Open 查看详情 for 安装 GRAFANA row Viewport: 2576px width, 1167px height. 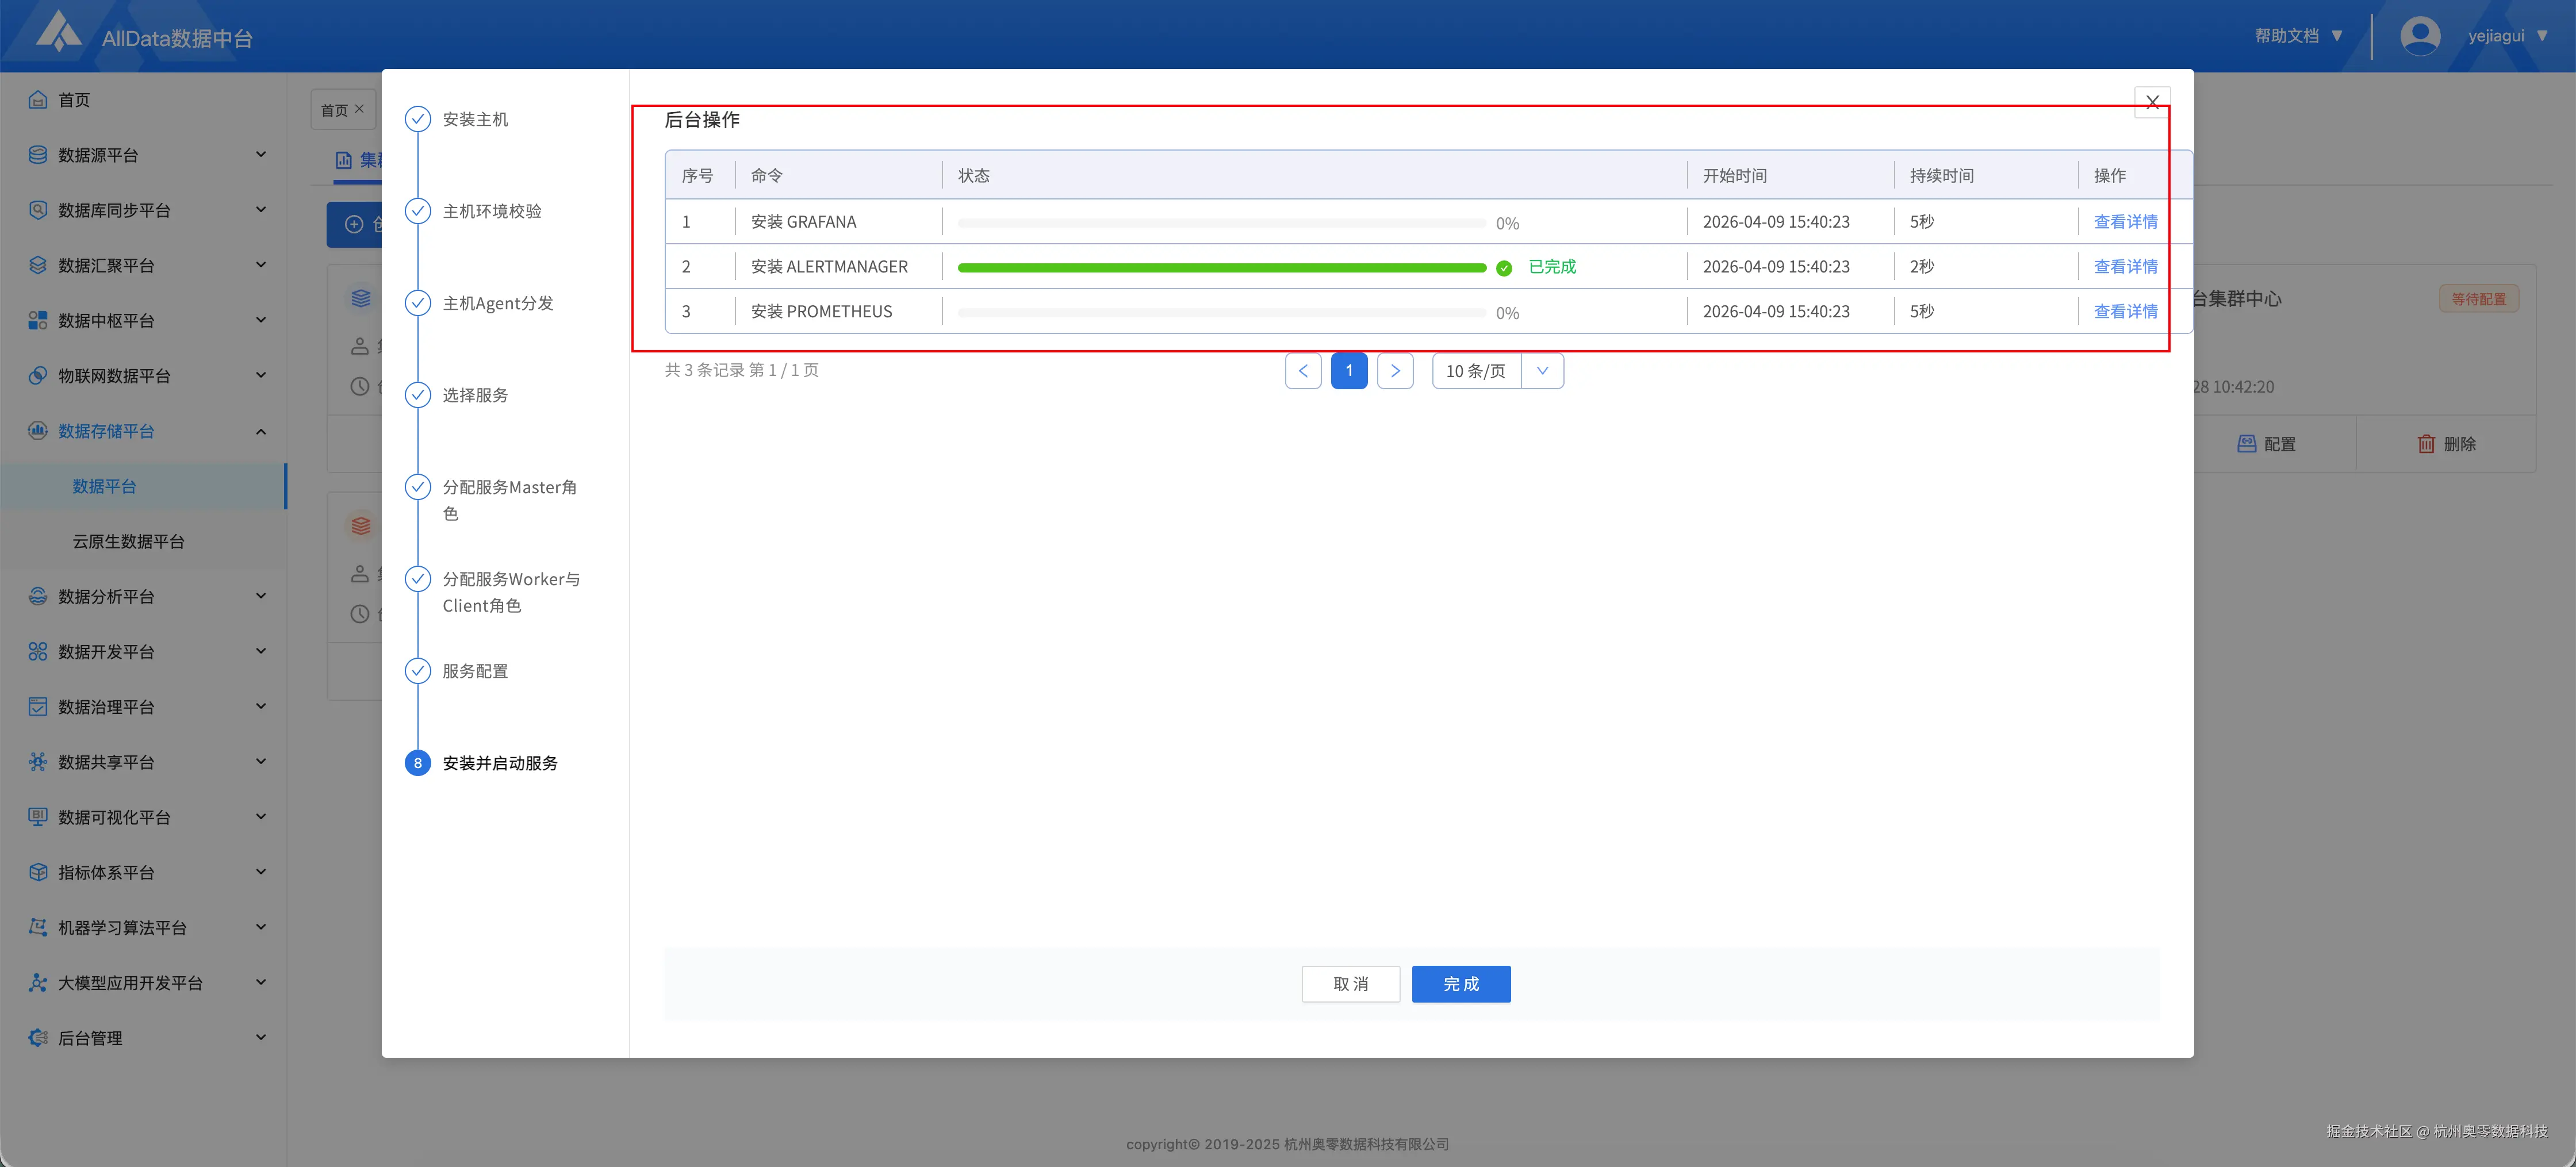(x=2125, y=222)
